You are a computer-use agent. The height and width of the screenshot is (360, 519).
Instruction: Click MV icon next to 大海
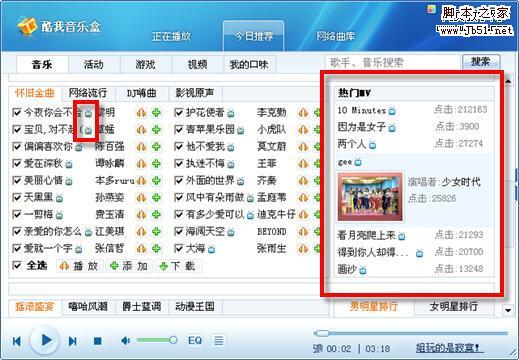tap(212, 249)
